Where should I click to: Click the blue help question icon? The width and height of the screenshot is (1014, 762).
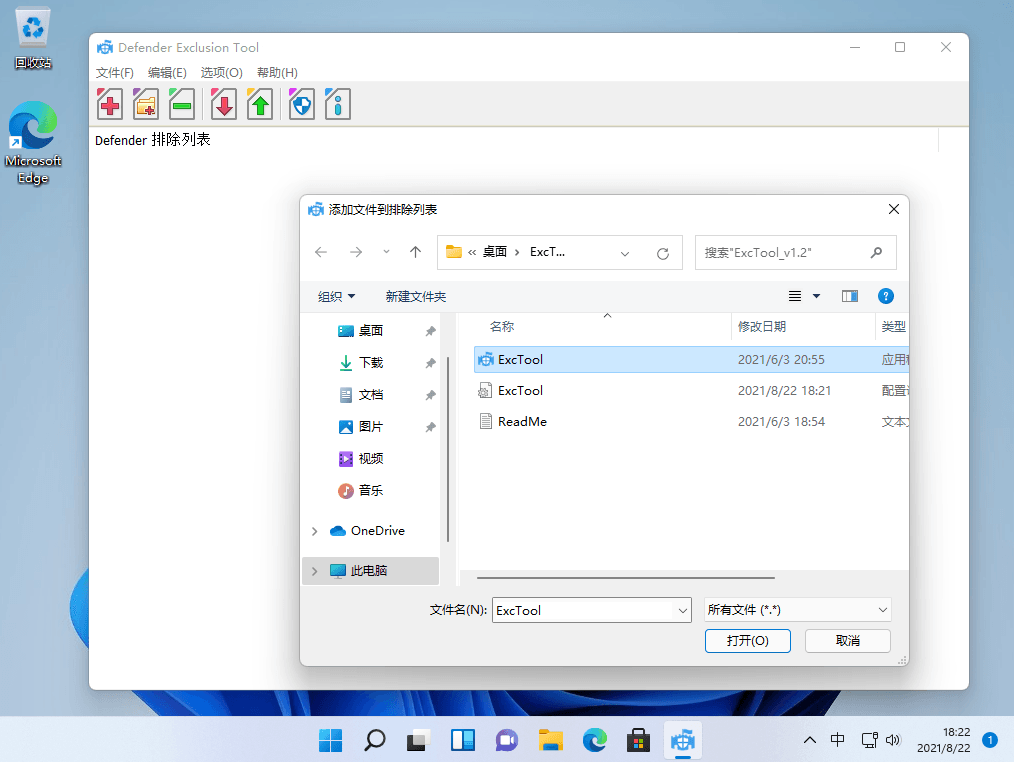885,296
